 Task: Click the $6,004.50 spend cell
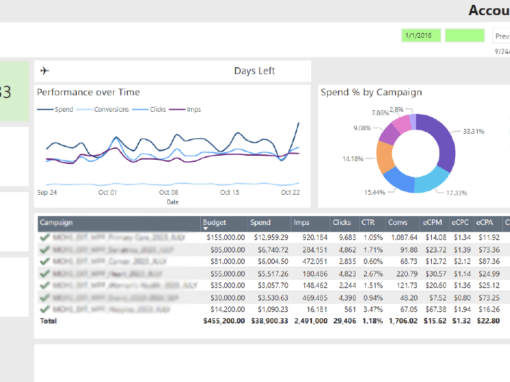[x=273, y=261]
